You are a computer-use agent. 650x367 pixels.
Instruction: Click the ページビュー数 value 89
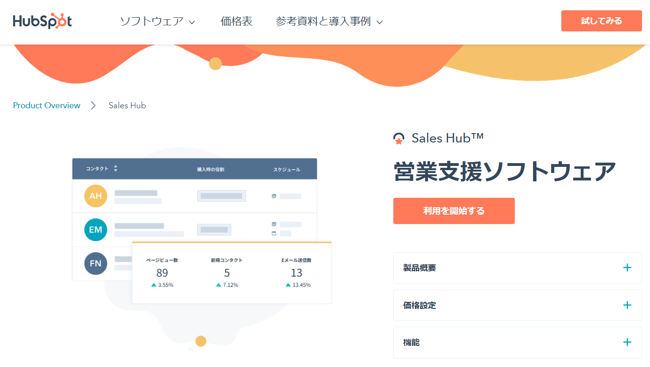coord(162,273)
